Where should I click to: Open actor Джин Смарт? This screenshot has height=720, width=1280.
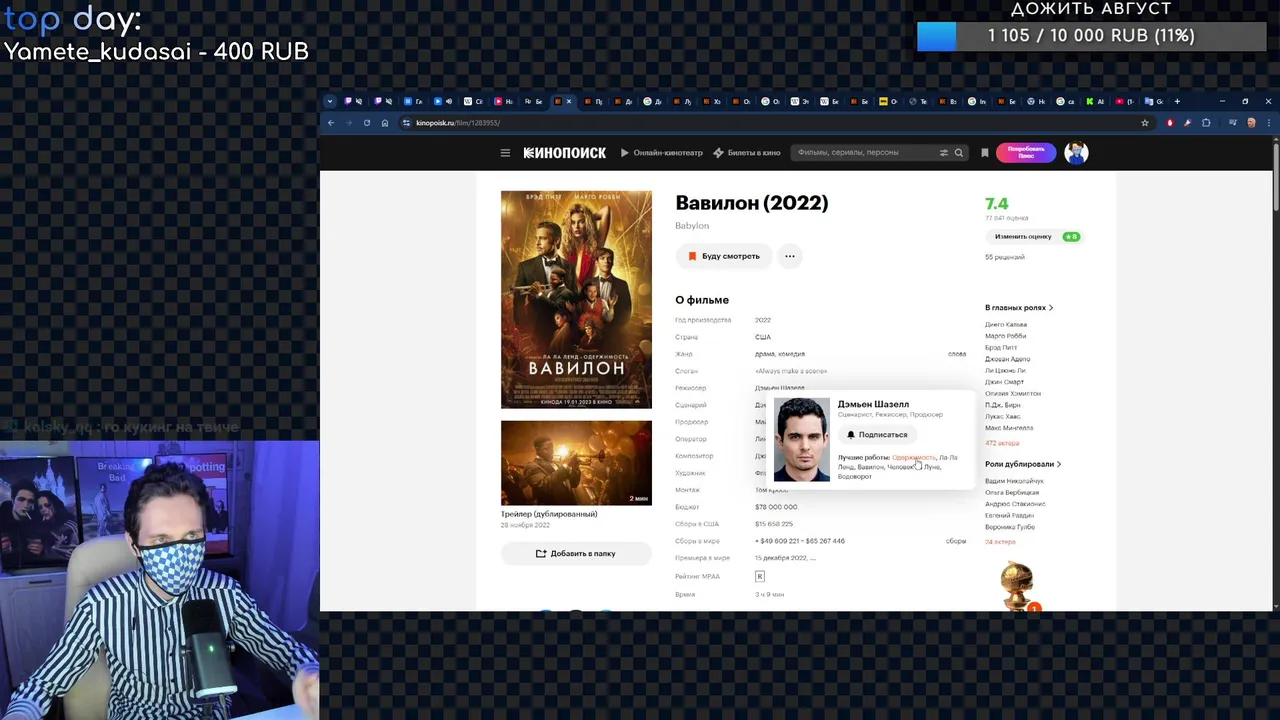(x=1004, y=382)
